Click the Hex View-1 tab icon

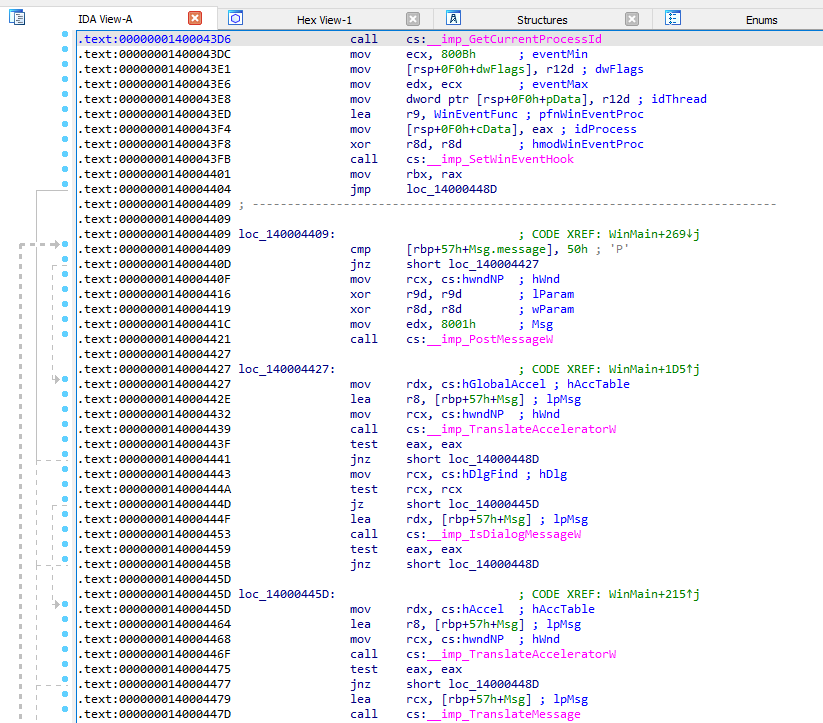[x=235, y=18]
